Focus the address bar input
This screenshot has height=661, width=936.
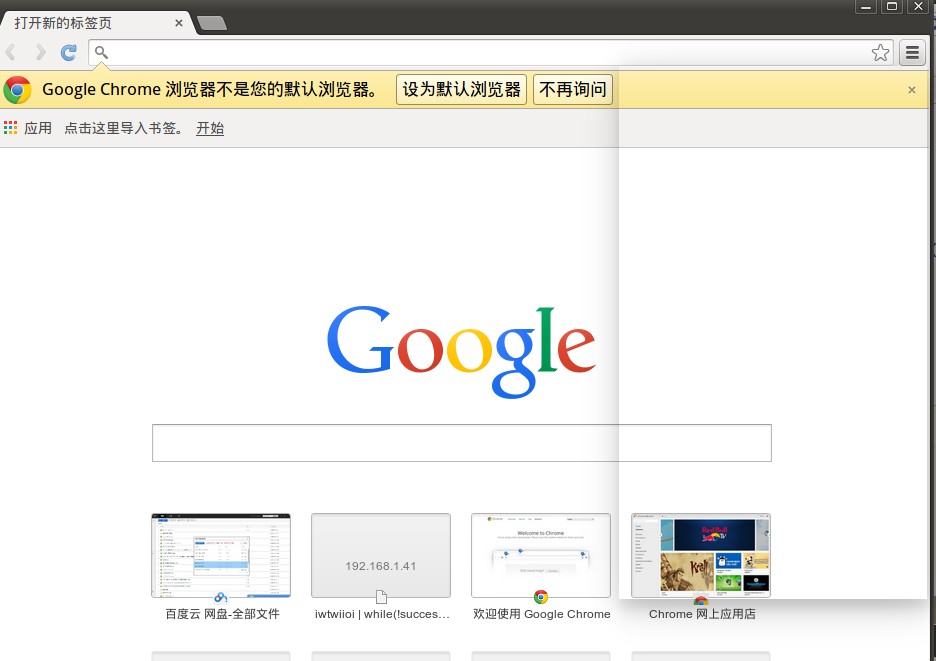pyautogui.click(x=489, y=53)
